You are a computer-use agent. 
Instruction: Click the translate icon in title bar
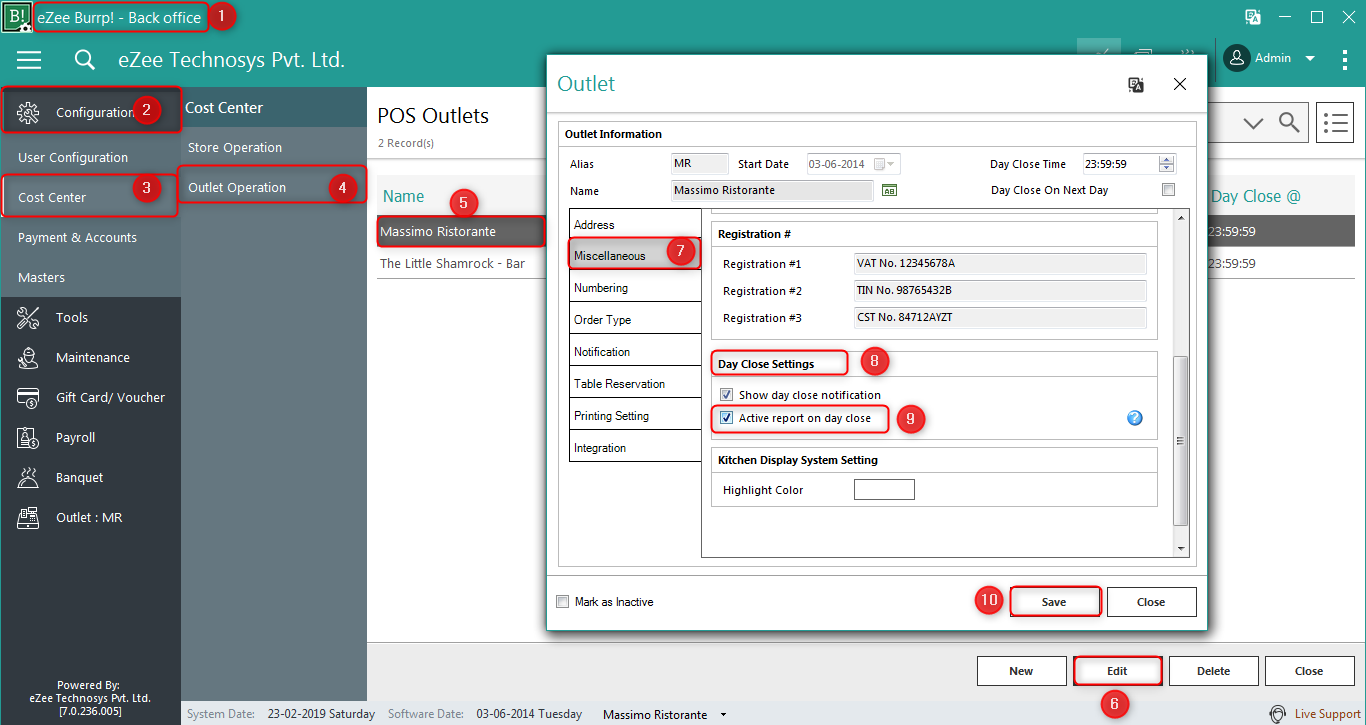(x=1253, y=17)
